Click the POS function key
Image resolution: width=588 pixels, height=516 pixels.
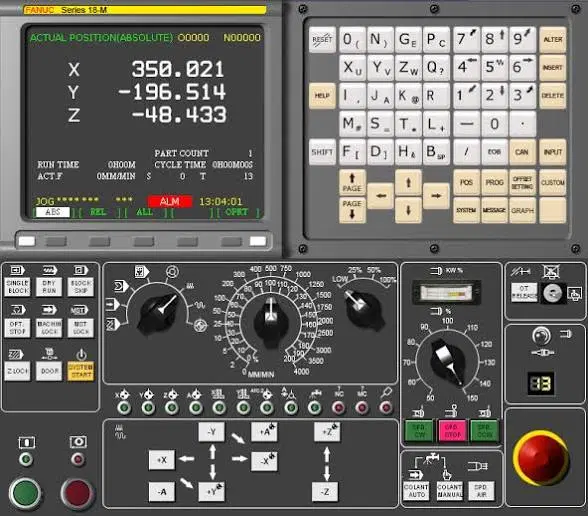[x=466, y=183]
